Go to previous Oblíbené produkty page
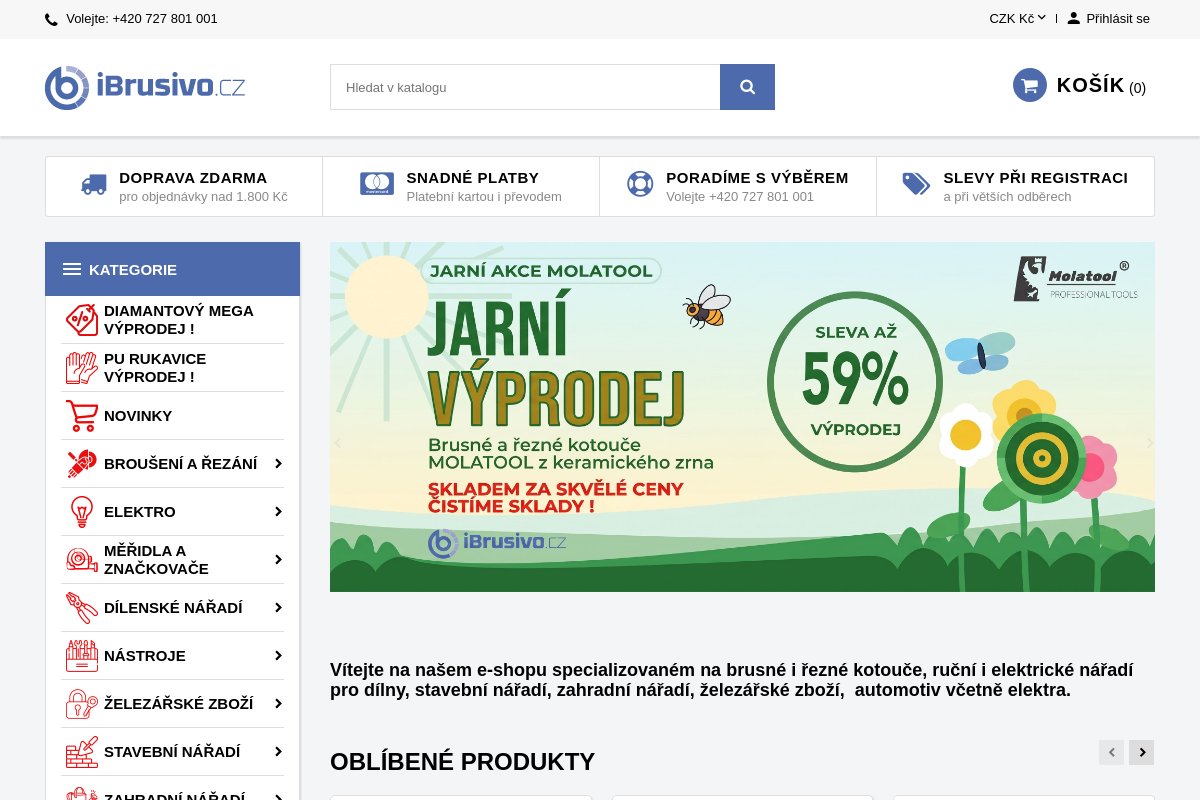Image resolution: width=1200 pixels, height=800 pixels. [1111, 752]
